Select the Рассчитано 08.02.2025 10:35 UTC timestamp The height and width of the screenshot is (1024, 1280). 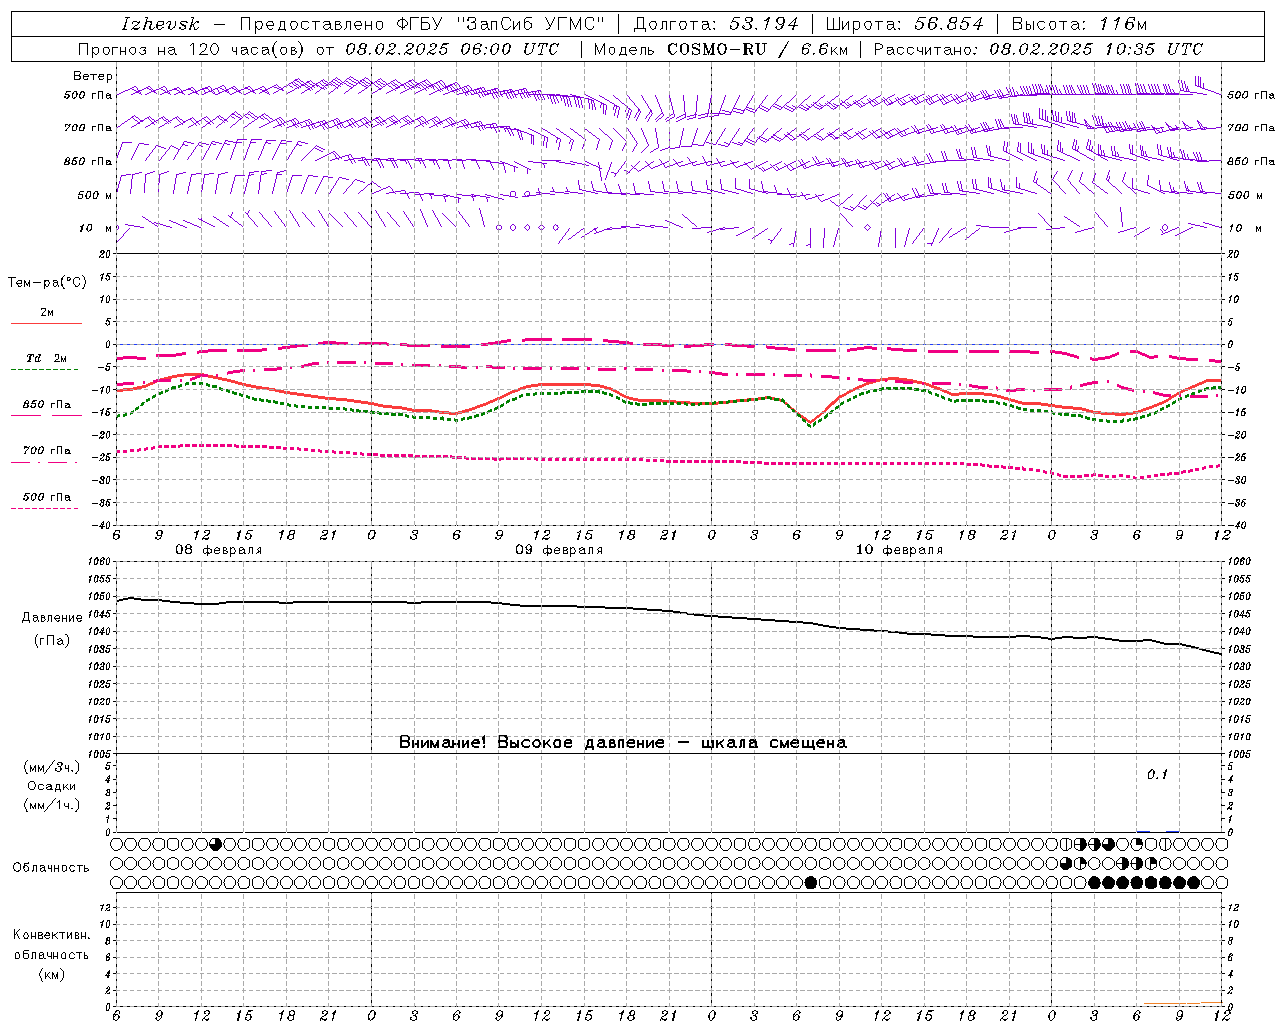tap(1038, 49)
